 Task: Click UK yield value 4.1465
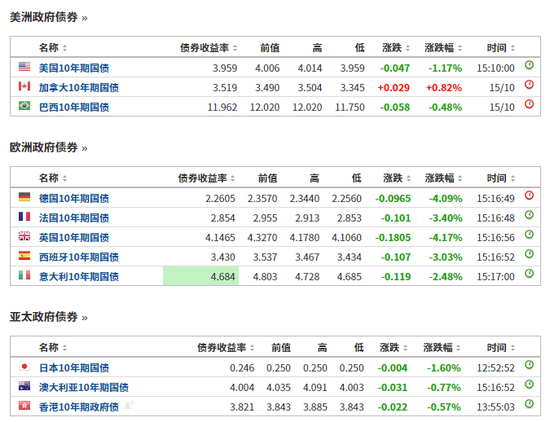220,238
